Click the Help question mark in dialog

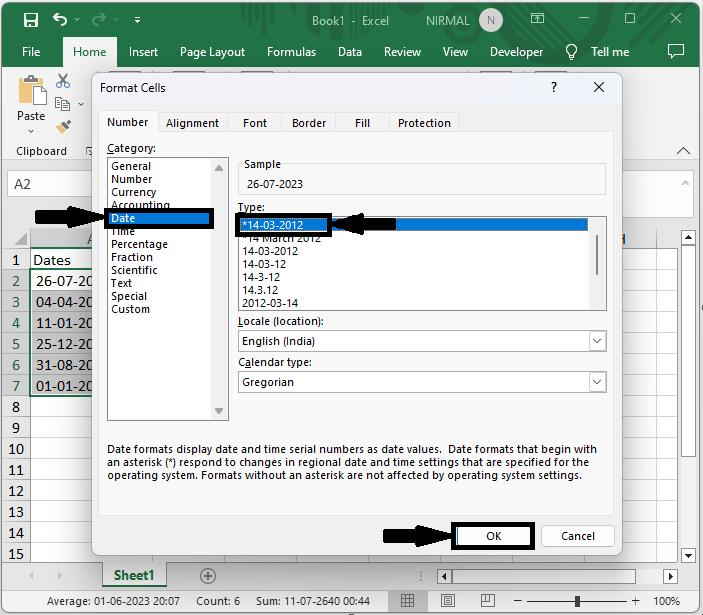pos(554,88)
